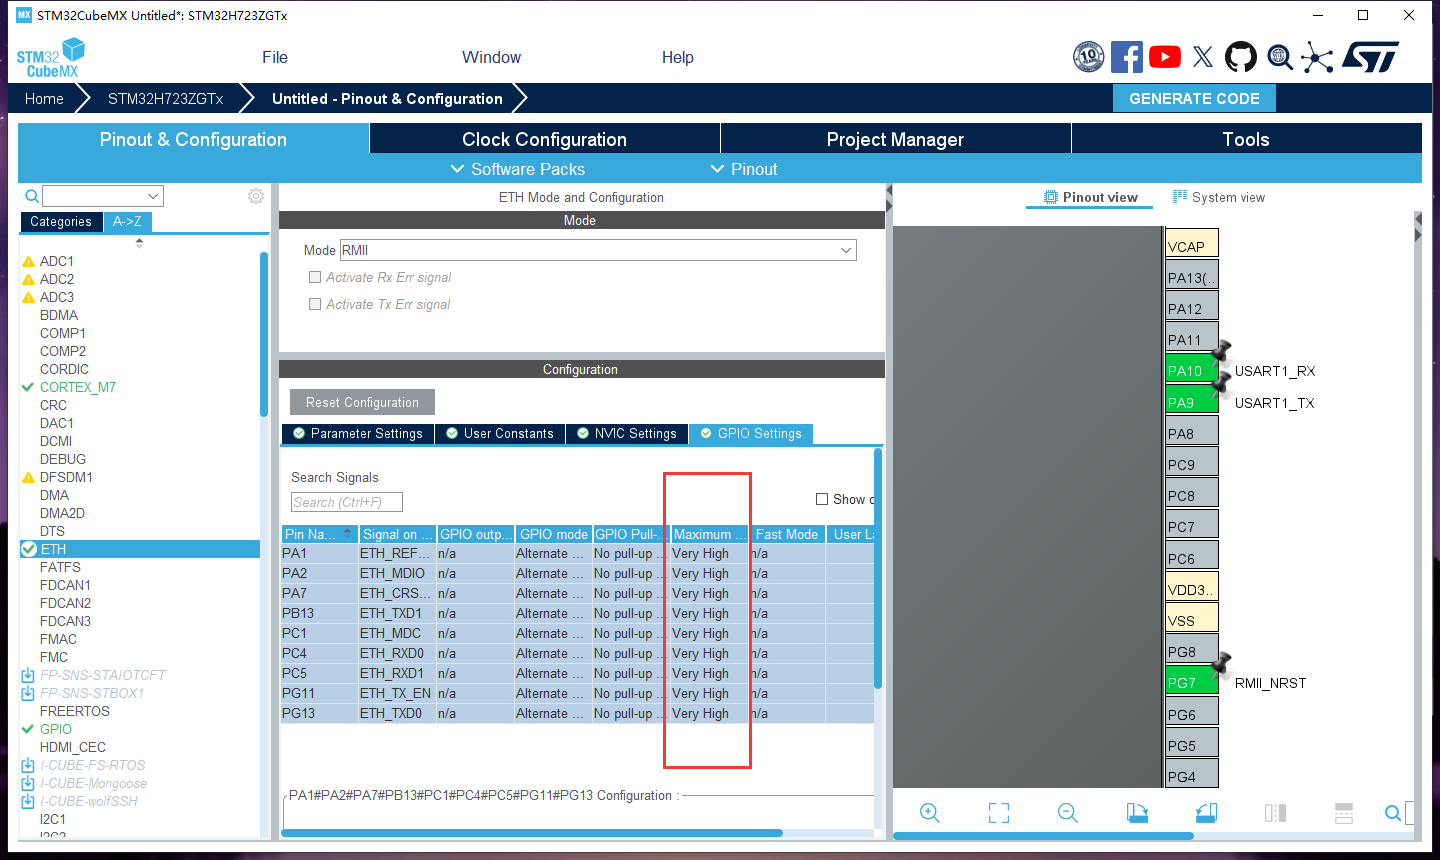The width and height of the screenshot is (1440, 860).
Task: Click Reset Configuration button
Action: (362, 402)
